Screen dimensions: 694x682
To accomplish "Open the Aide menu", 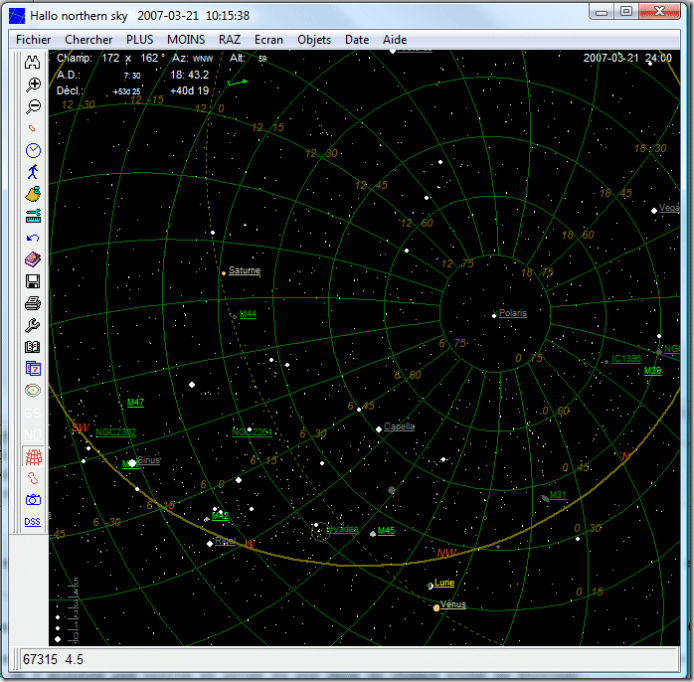I will pyautogui.click(x=395, y=40).
